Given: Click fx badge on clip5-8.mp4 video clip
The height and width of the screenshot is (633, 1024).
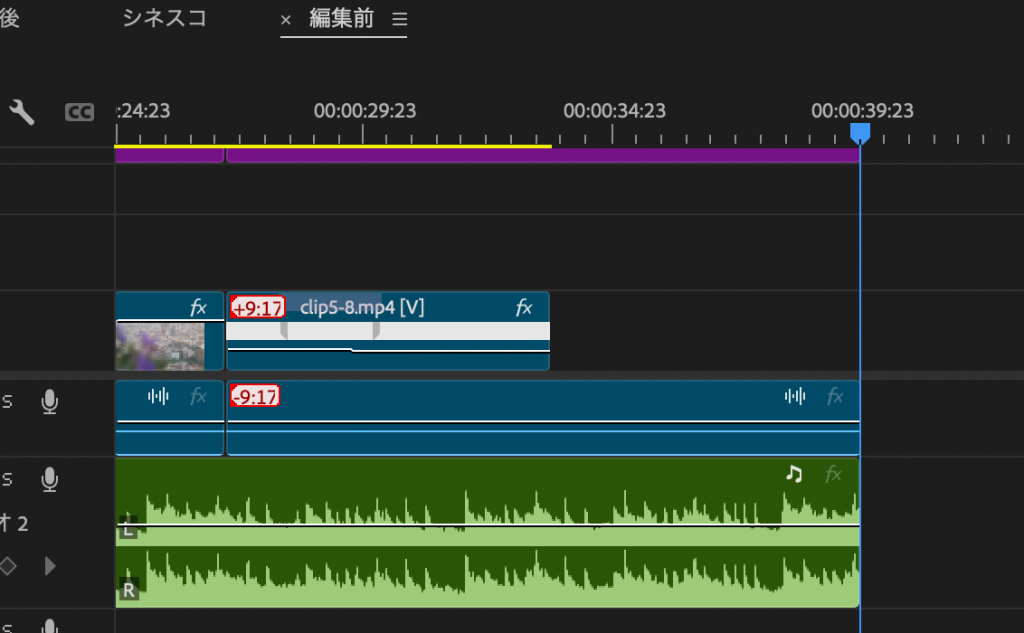Looking at the screenshot, I should pyautogui.click(x=524, y=308).
